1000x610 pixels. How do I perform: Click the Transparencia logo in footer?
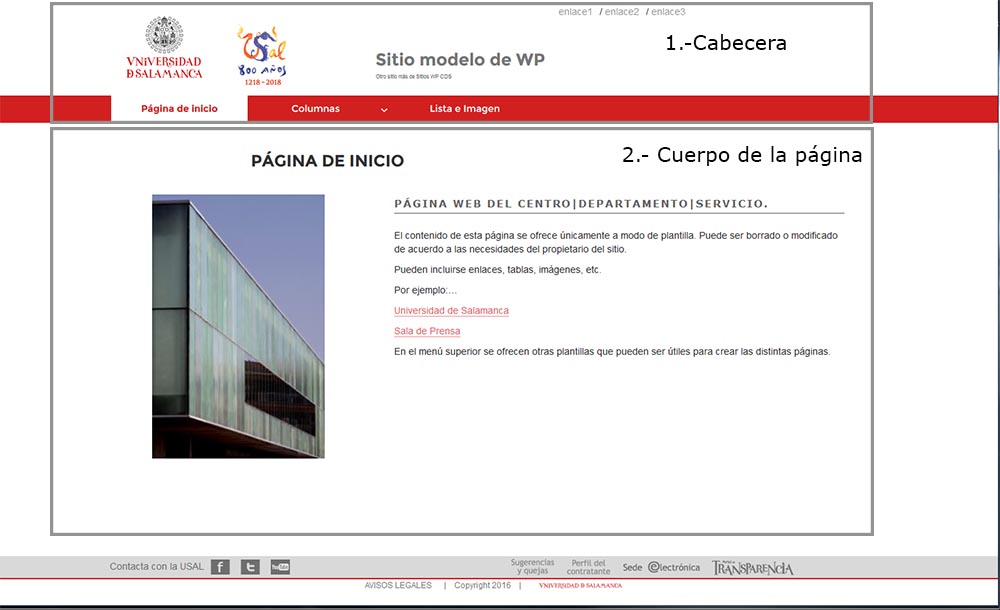tap(752, 568)
